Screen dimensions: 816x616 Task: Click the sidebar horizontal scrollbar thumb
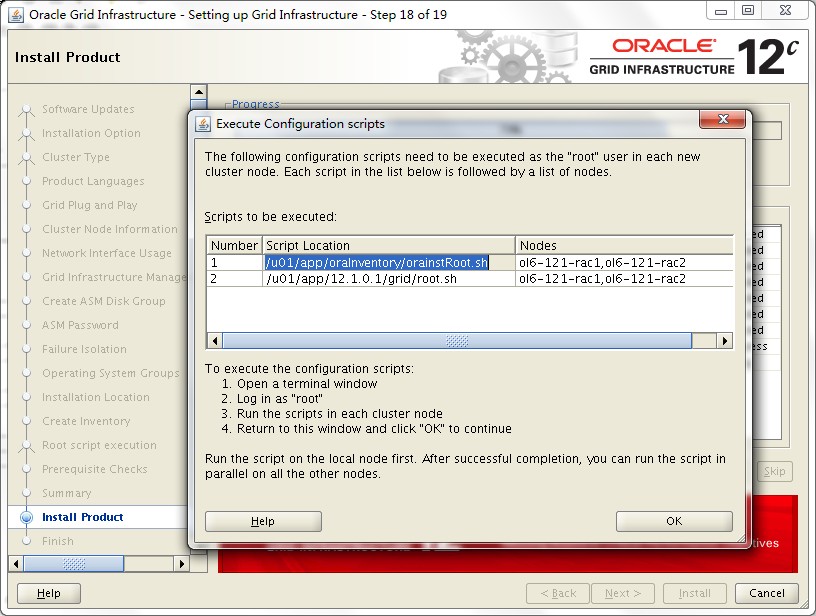74,563
